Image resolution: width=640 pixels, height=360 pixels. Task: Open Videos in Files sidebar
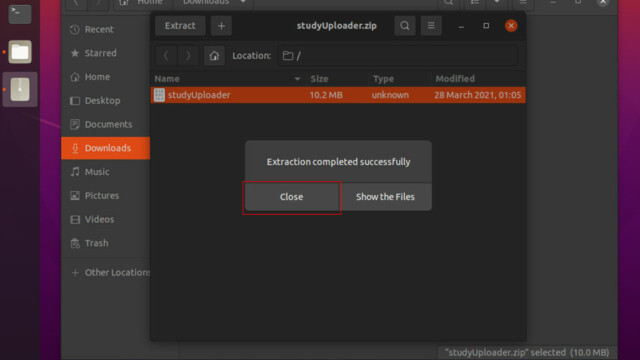click(x=106, y=219)
